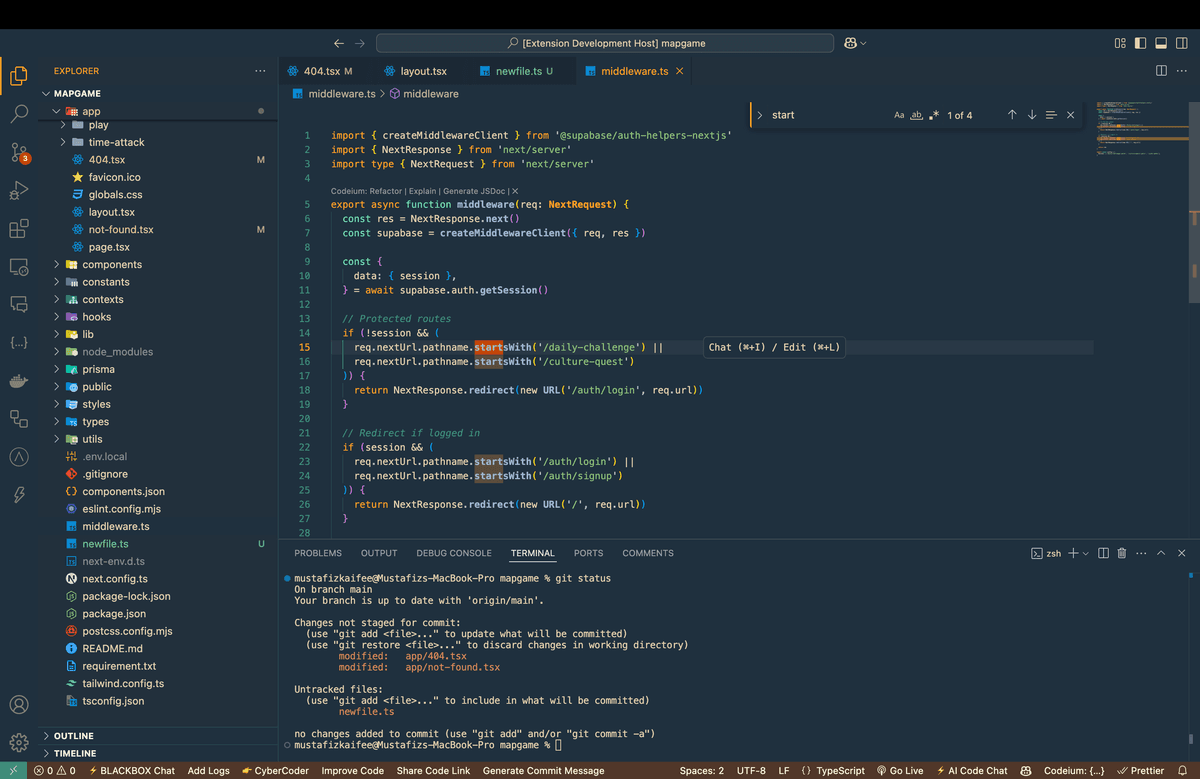The height and width of the screenshot is (779, 1200).
Task: Split the terminal panel
Action: pyautogui.click(x=1103, y=553)
